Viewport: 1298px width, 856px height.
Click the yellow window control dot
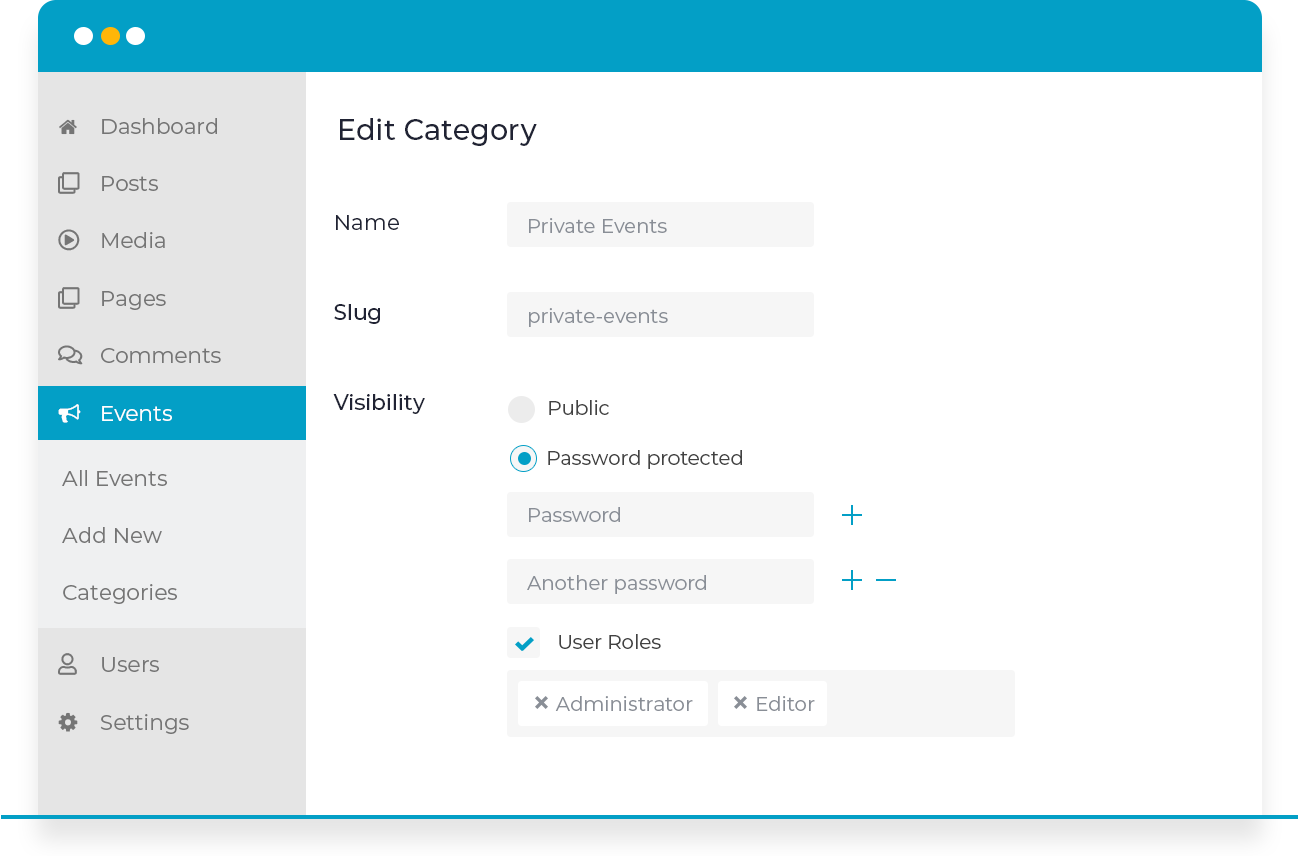(110, 36)
